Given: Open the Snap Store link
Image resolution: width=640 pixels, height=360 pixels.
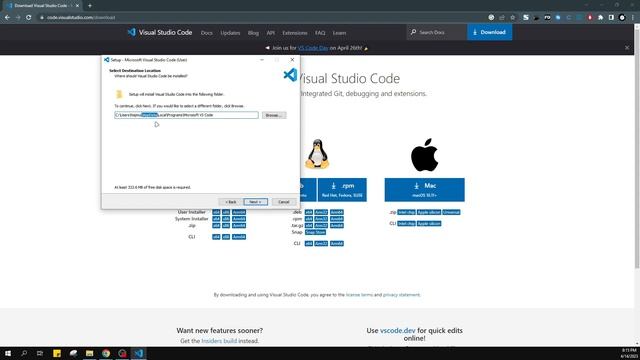Looking at the screenshot, I should (x=315, y=232).
